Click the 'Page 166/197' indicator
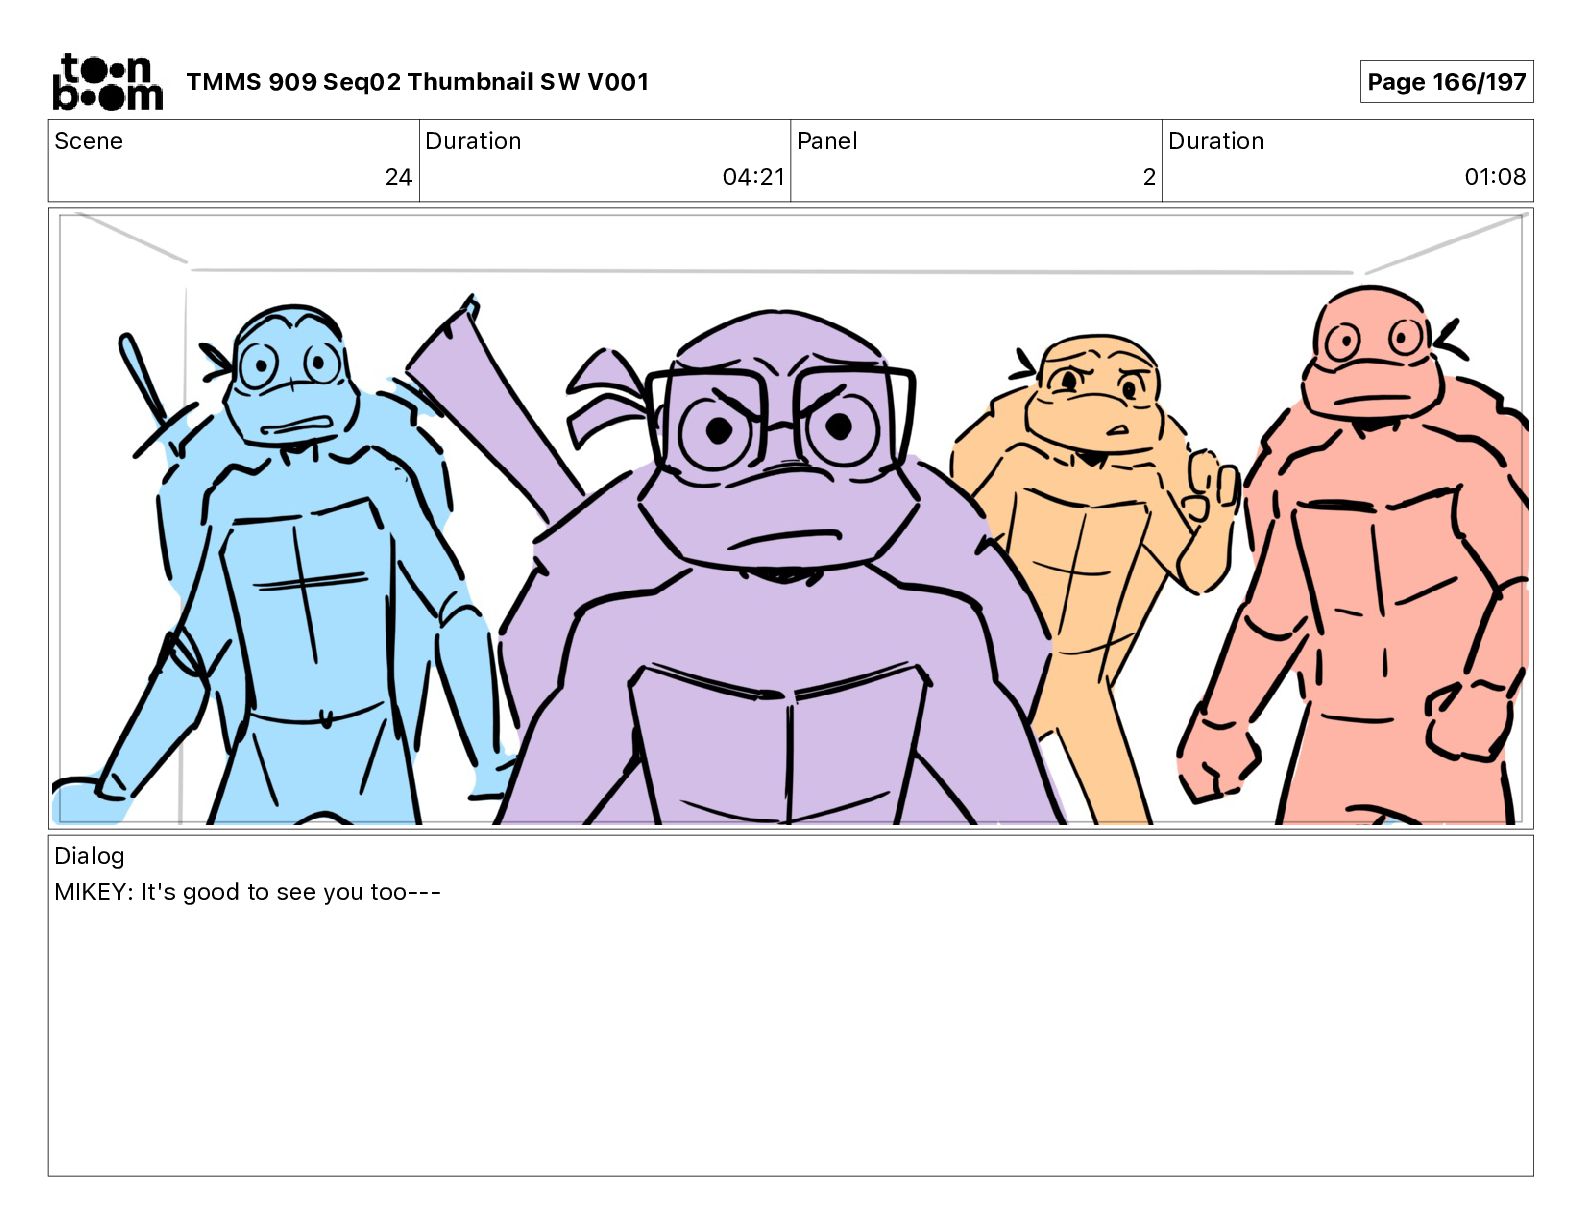This screenshot has height=1224, width=1584. pyautogui.click(x=1446, y=82)
